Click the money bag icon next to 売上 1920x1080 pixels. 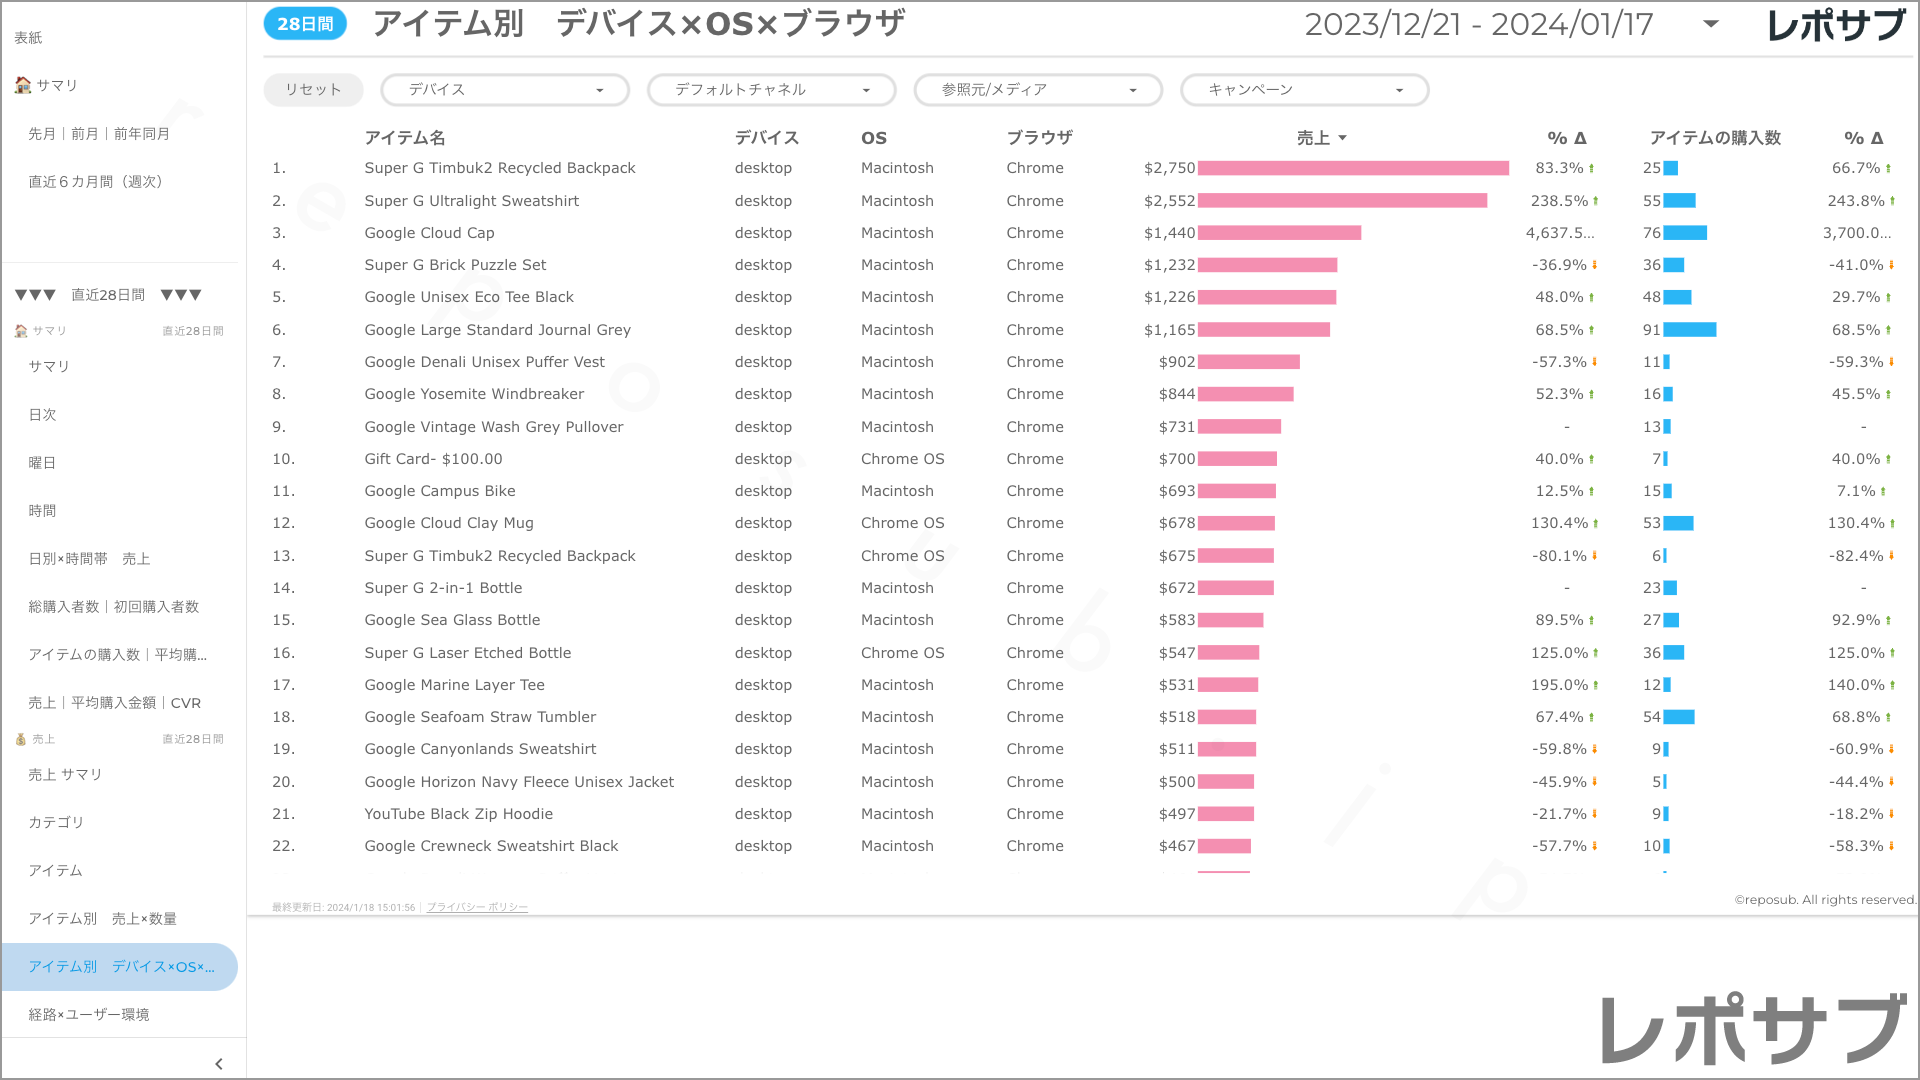click(x=20, y=739)
